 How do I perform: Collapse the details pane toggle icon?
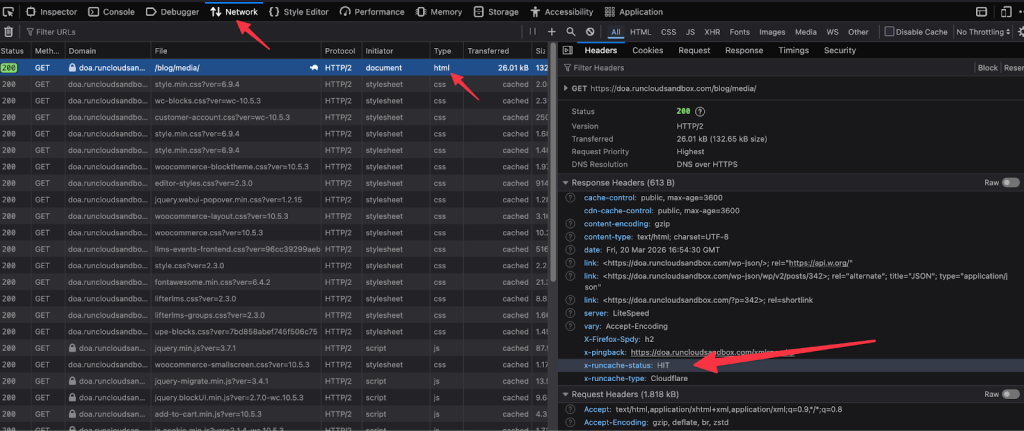tap(568, 50)
